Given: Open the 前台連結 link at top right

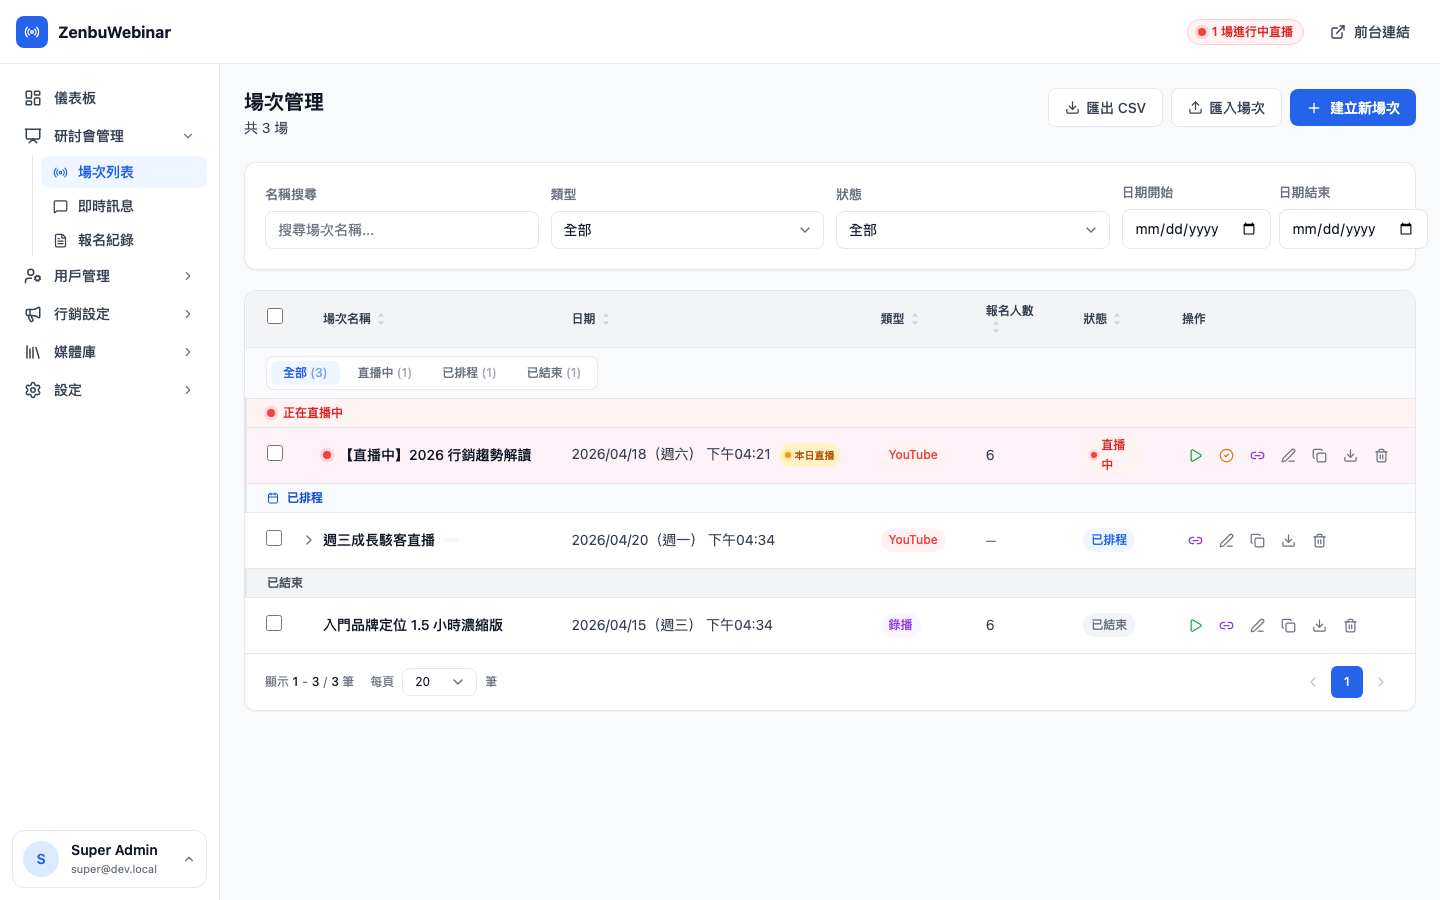Looking at the screenshot, I should point(1371,32).
